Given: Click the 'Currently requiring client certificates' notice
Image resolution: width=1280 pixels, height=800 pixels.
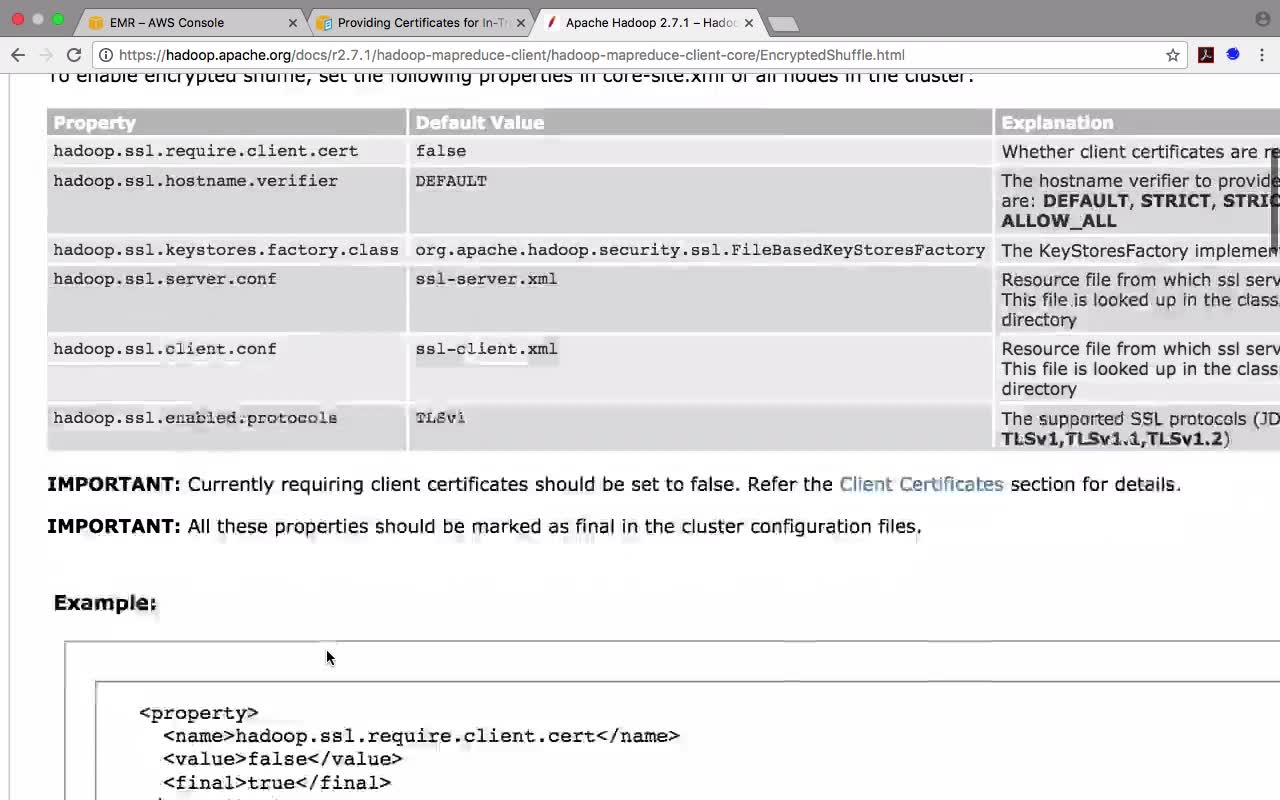Looking at the screenshot, I should pyautogui.click(x=614, y=484).
